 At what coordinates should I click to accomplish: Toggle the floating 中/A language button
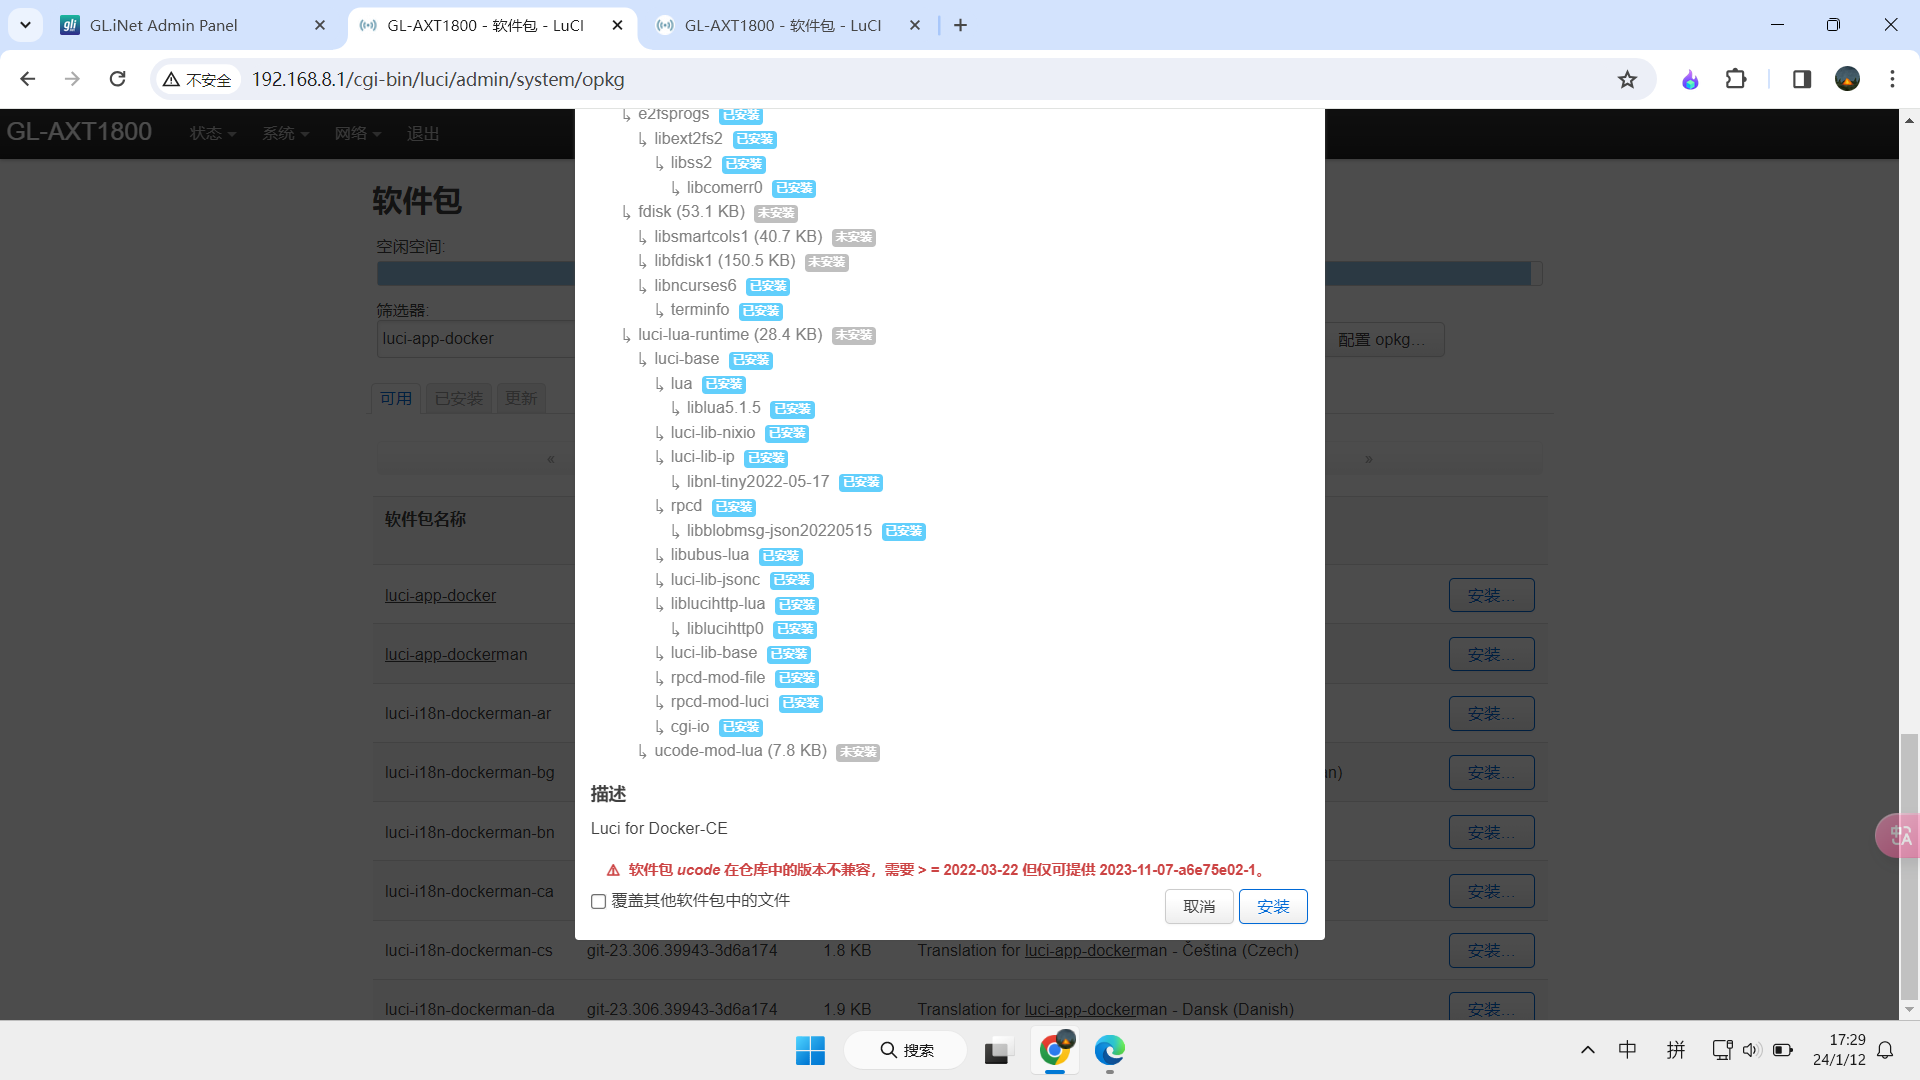coord(1897,835)
